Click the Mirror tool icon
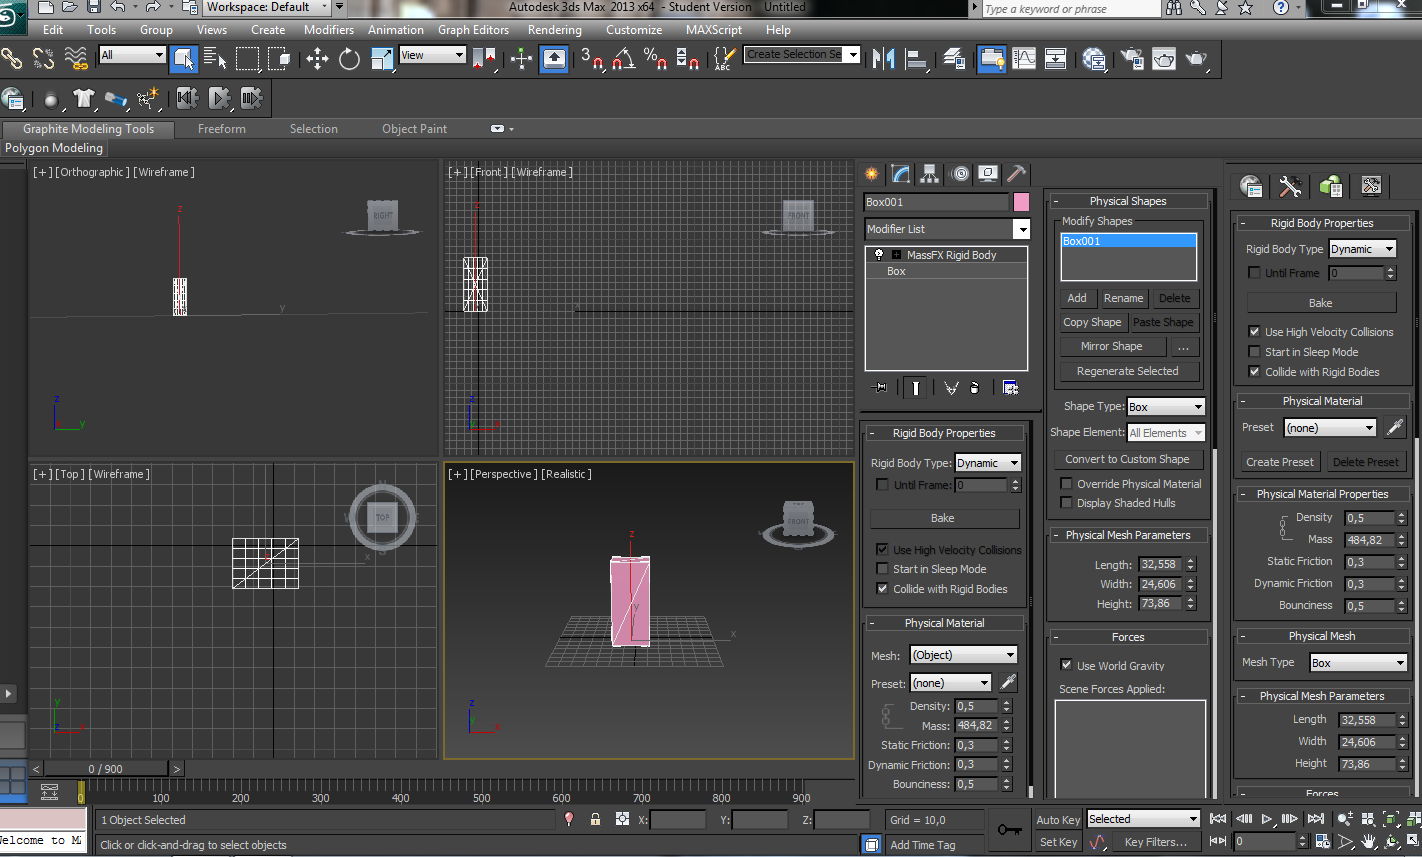Viewport: 1422px width, 857px height. pos(883,59)
